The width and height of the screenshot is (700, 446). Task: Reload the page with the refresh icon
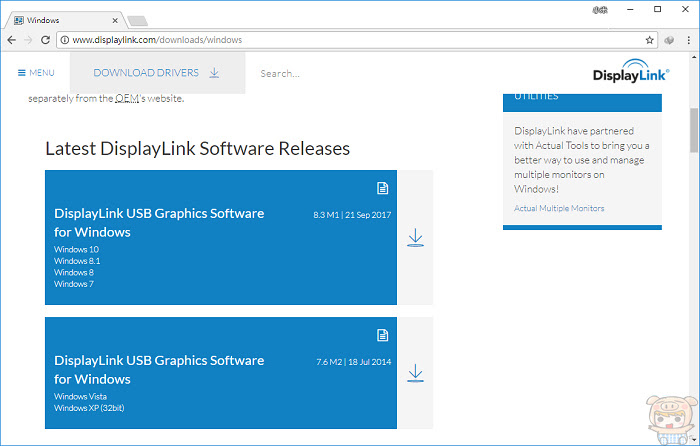[45, 40]
